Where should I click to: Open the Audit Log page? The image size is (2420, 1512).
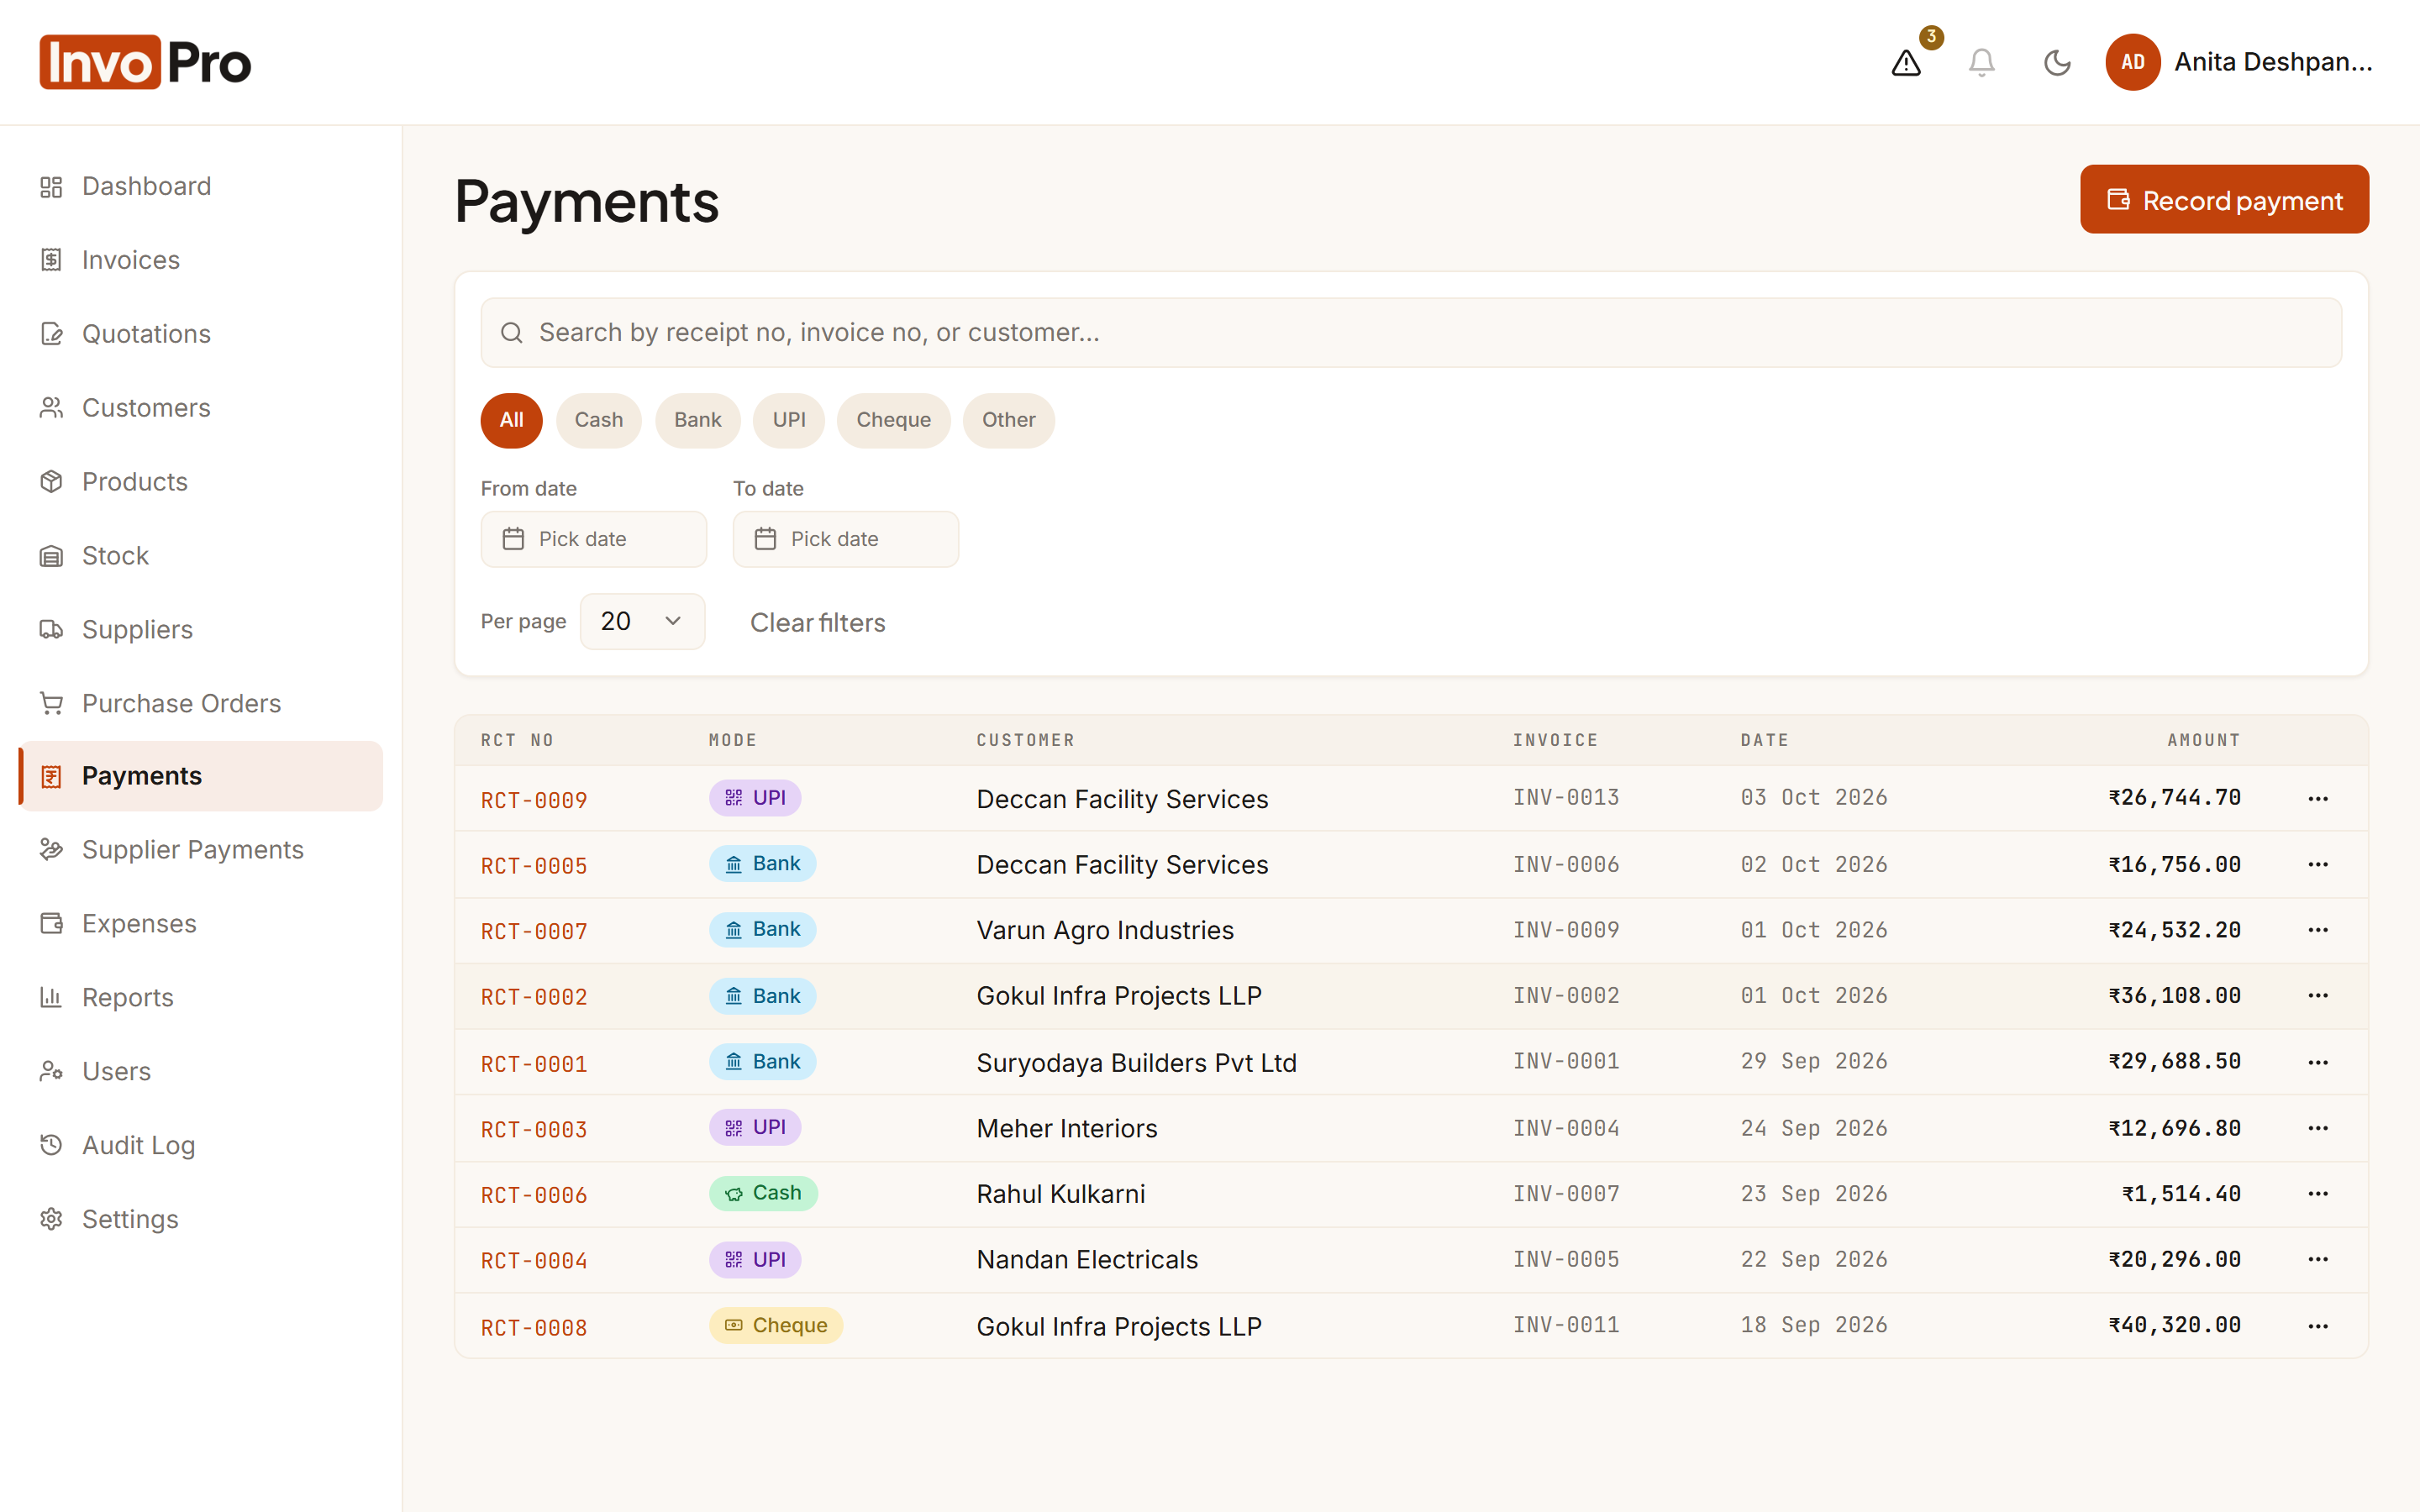coord(200,1146)
